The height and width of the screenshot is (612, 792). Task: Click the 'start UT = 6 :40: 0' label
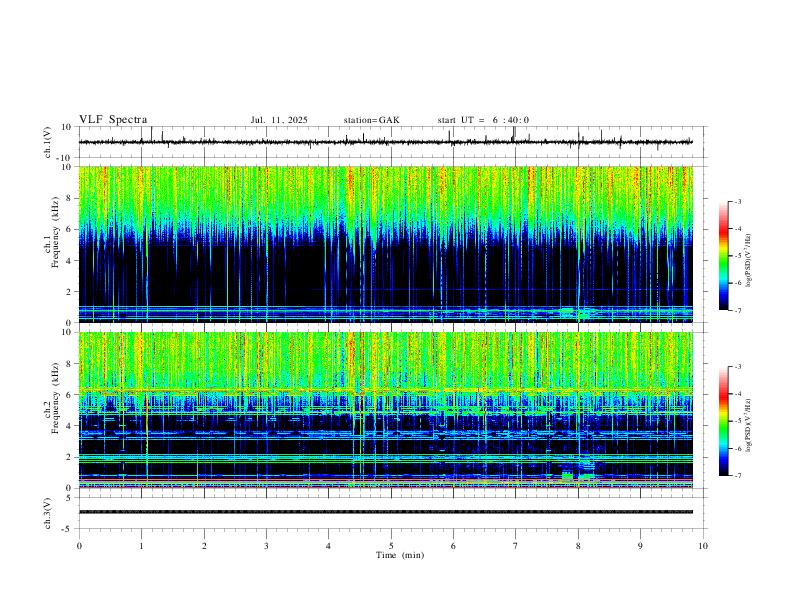coord(483,120)
